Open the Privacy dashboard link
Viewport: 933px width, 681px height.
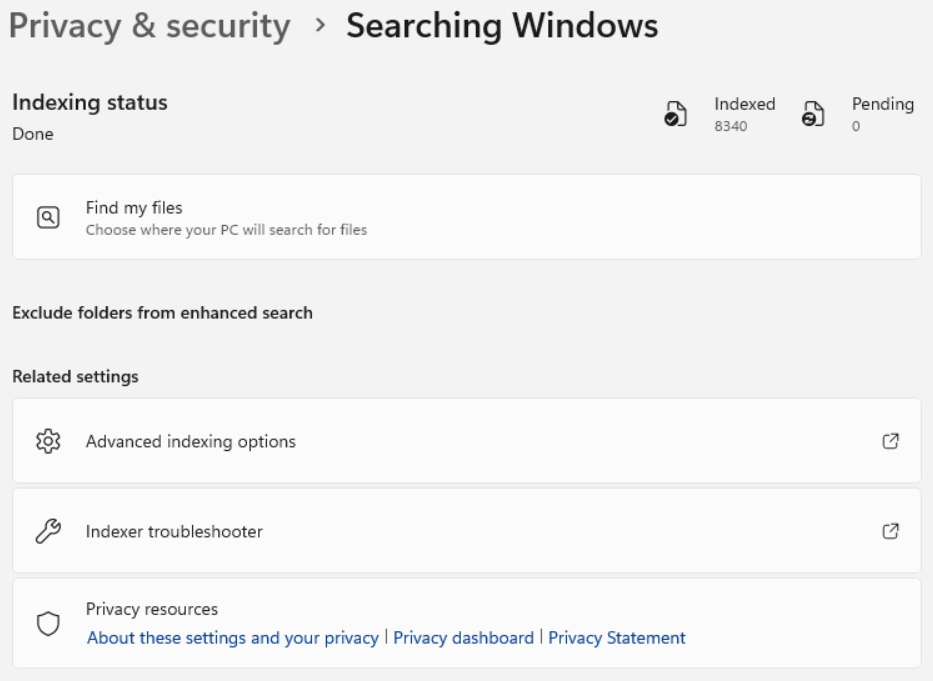tap(463, 637)
